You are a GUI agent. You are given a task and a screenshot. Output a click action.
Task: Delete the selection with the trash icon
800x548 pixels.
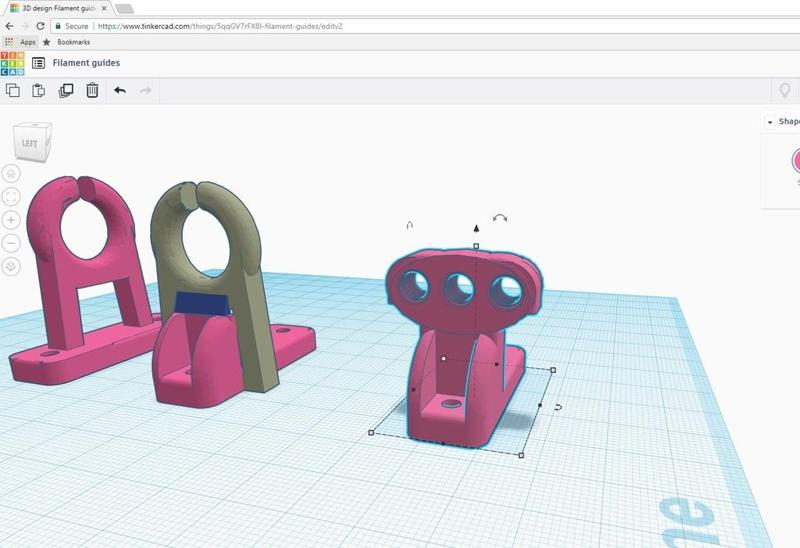92,90
